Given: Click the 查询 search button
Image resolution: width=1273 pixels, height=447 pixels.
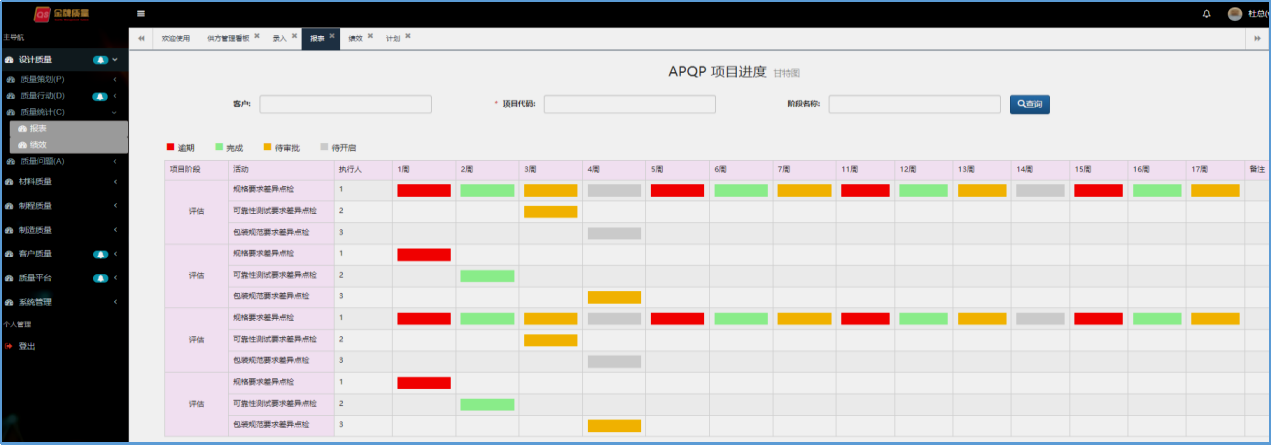Looking at the screenshot, I should click(x=1029, y=104).
